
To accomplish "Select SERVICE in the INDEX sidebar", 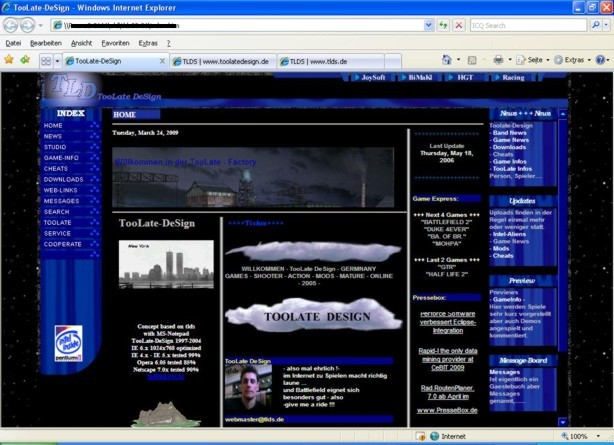I will [57, 233].
